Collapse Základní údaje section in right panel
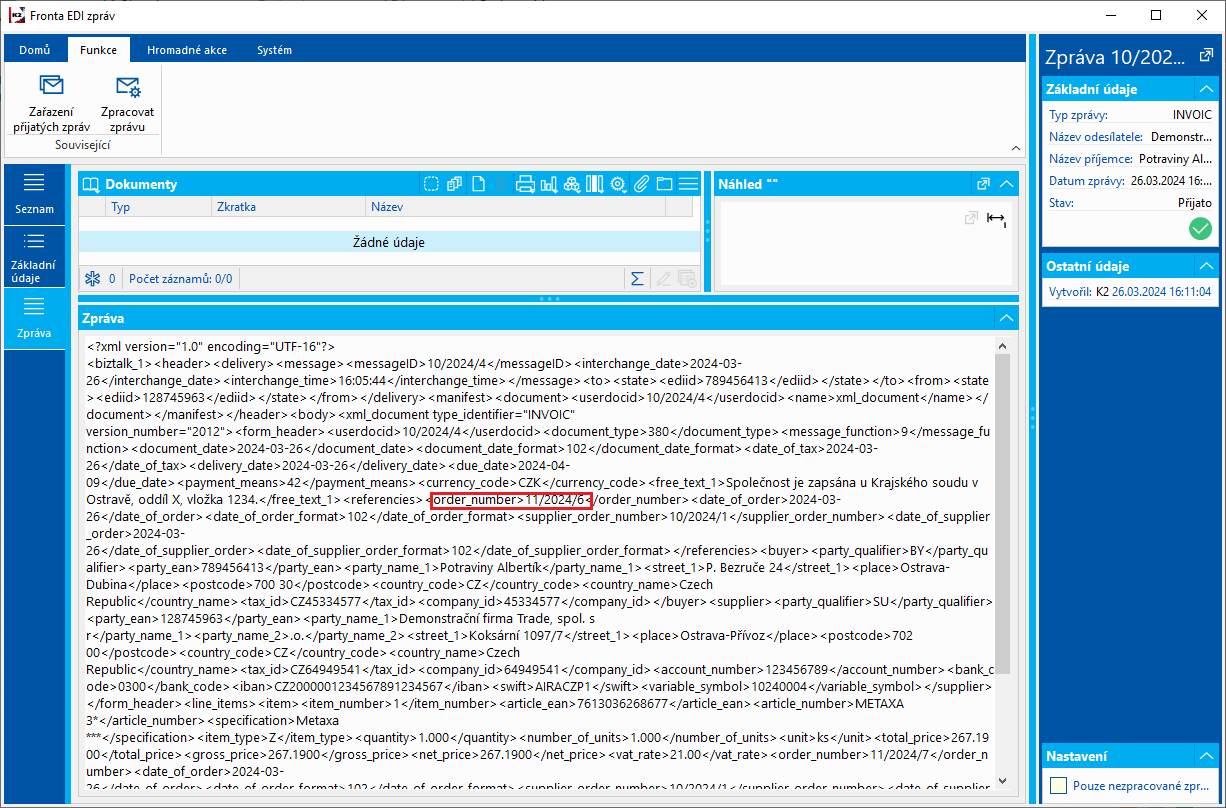This screenshot has width=1226, height=808. 1205,89
